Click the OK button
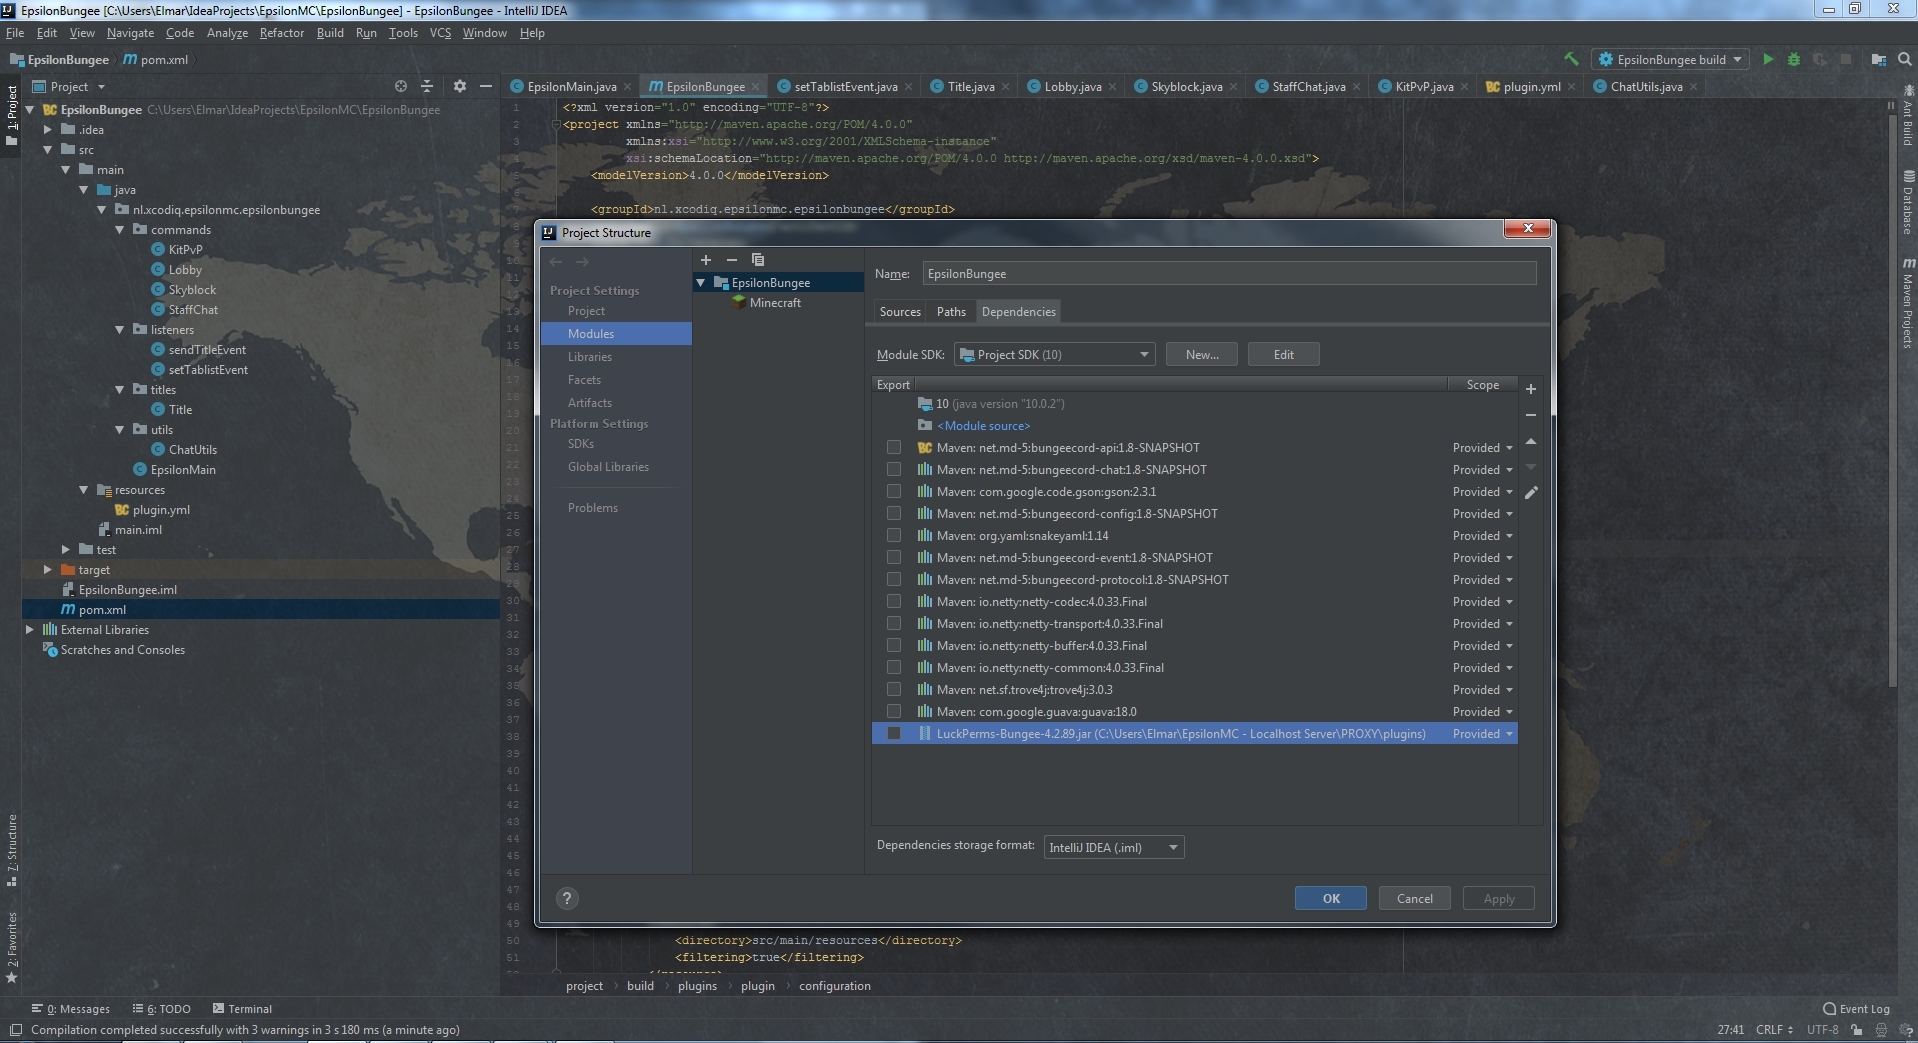Viewport: 1918px width, 1043px height. (1331, 898)
